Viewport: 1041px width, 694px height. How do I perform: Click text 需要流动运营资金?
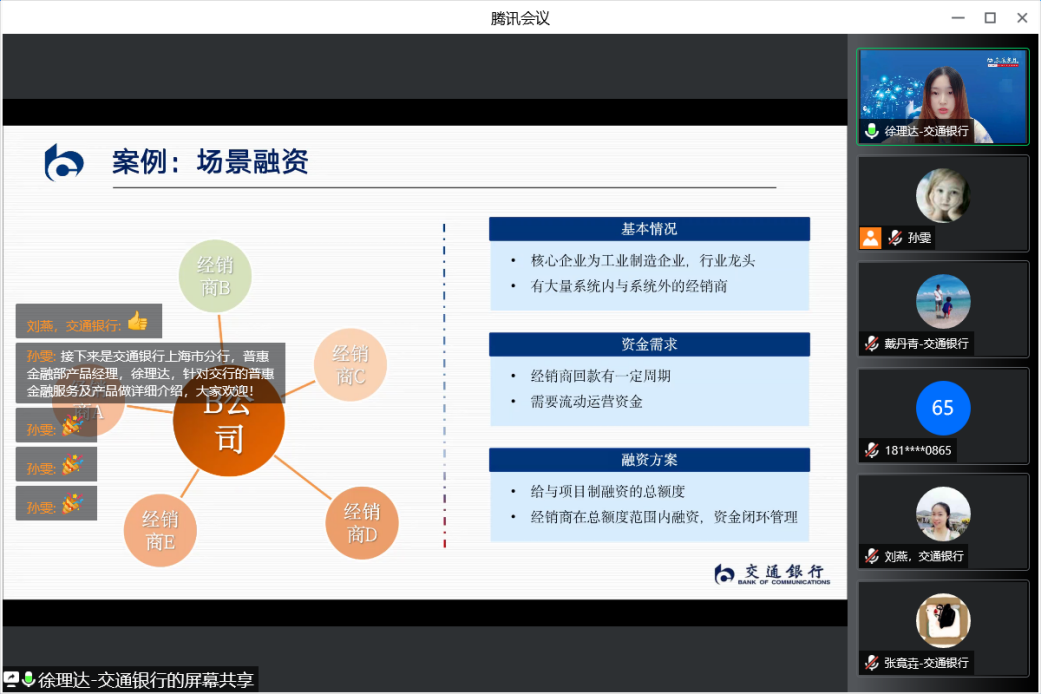point(586,402)
